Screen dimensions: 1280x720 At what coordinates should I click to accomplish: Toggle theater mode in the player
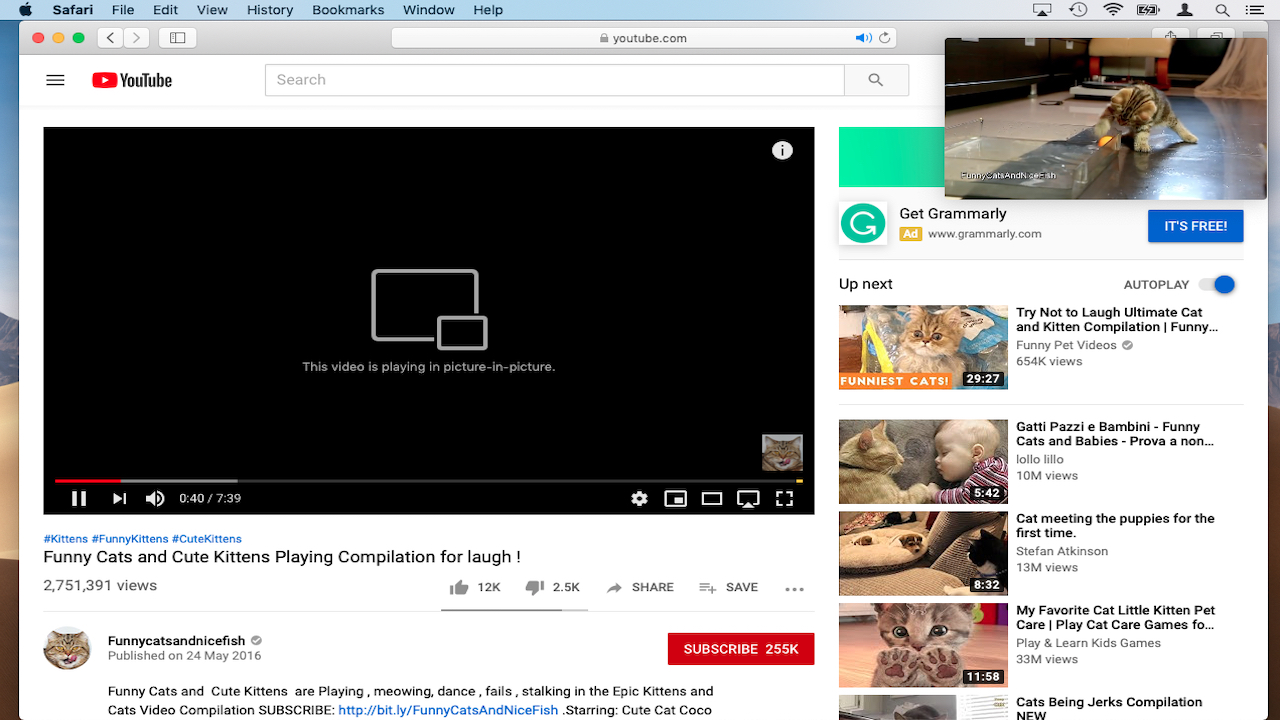point(712,498)
